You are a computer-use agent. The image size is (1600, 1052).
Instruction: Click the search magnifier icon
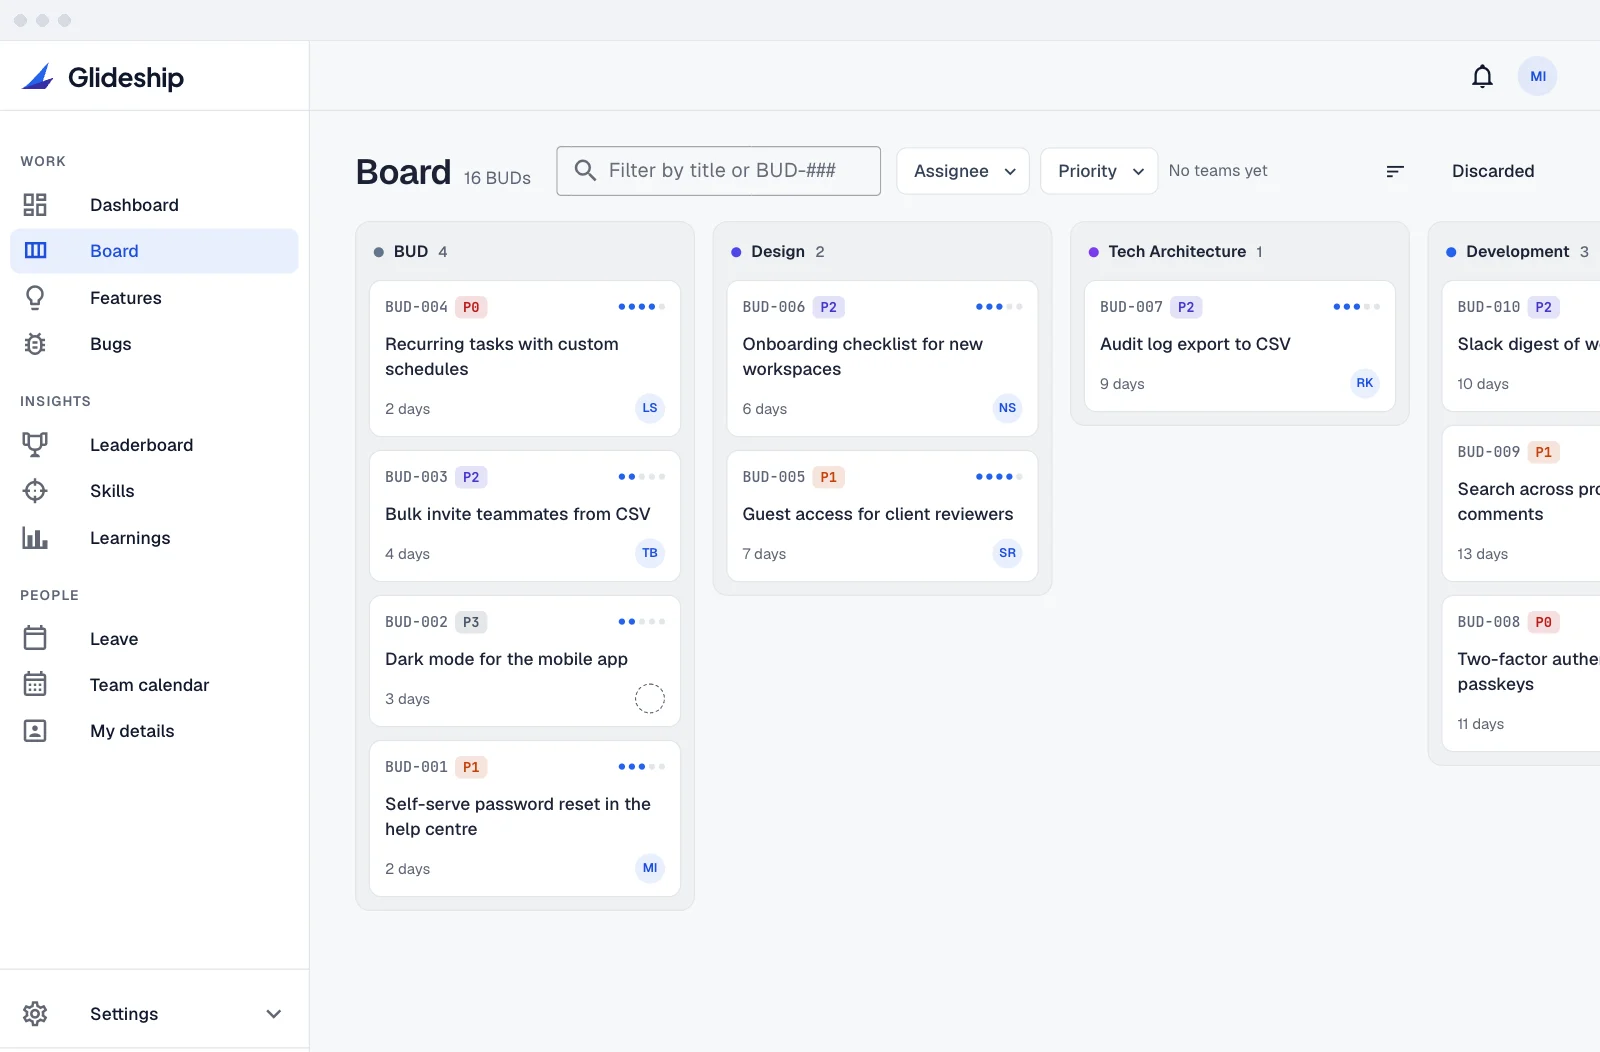pos(586,170)
